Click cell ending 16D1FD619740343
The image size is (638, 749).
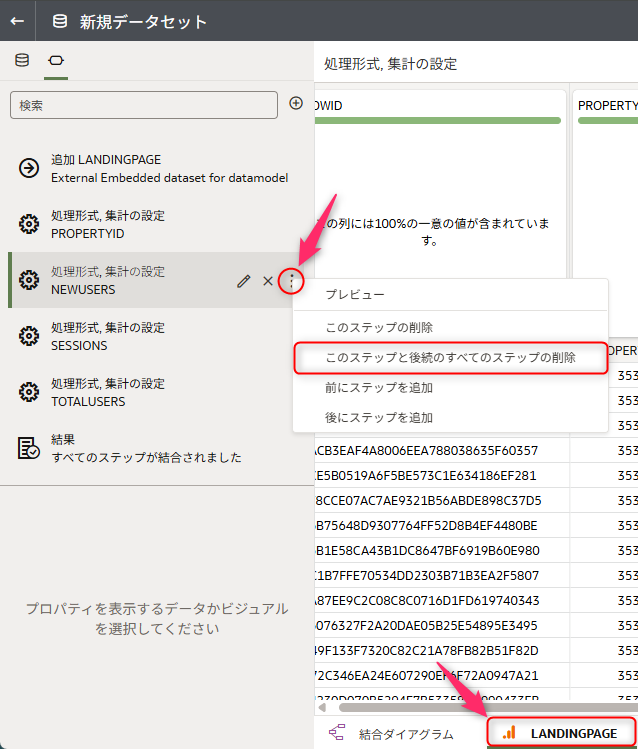point(442,600)
